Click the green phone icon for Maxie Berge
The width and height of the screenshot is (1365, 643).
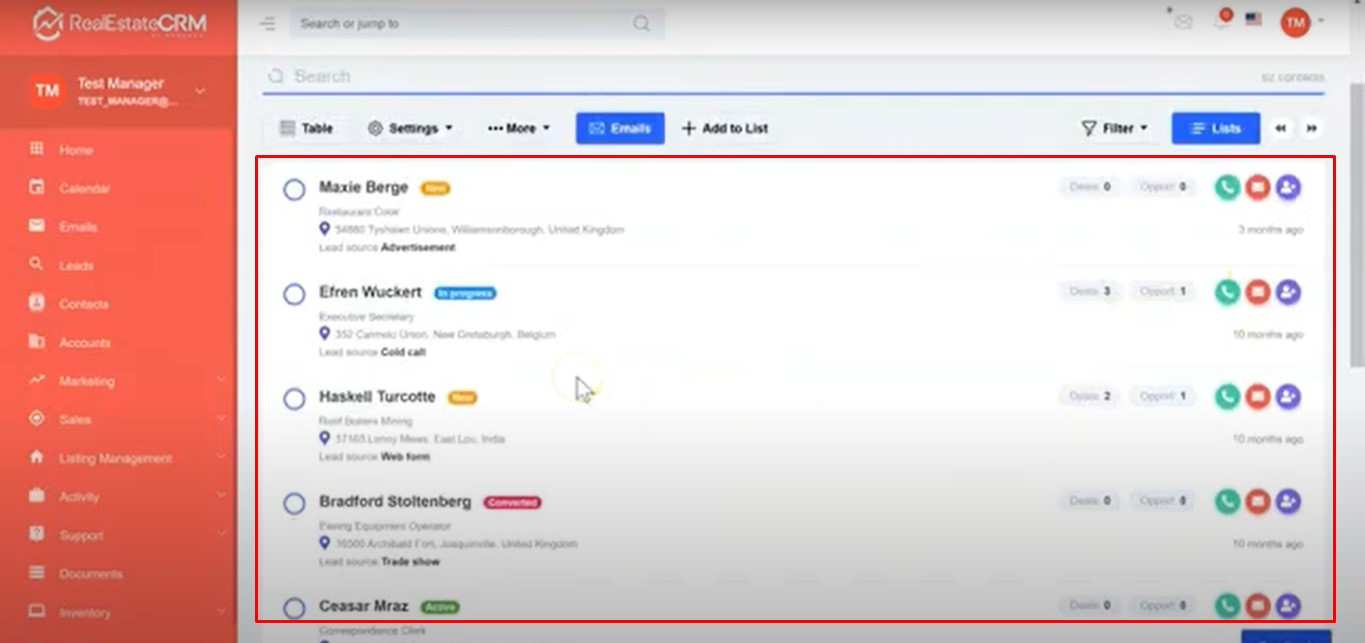(1227, 188)
